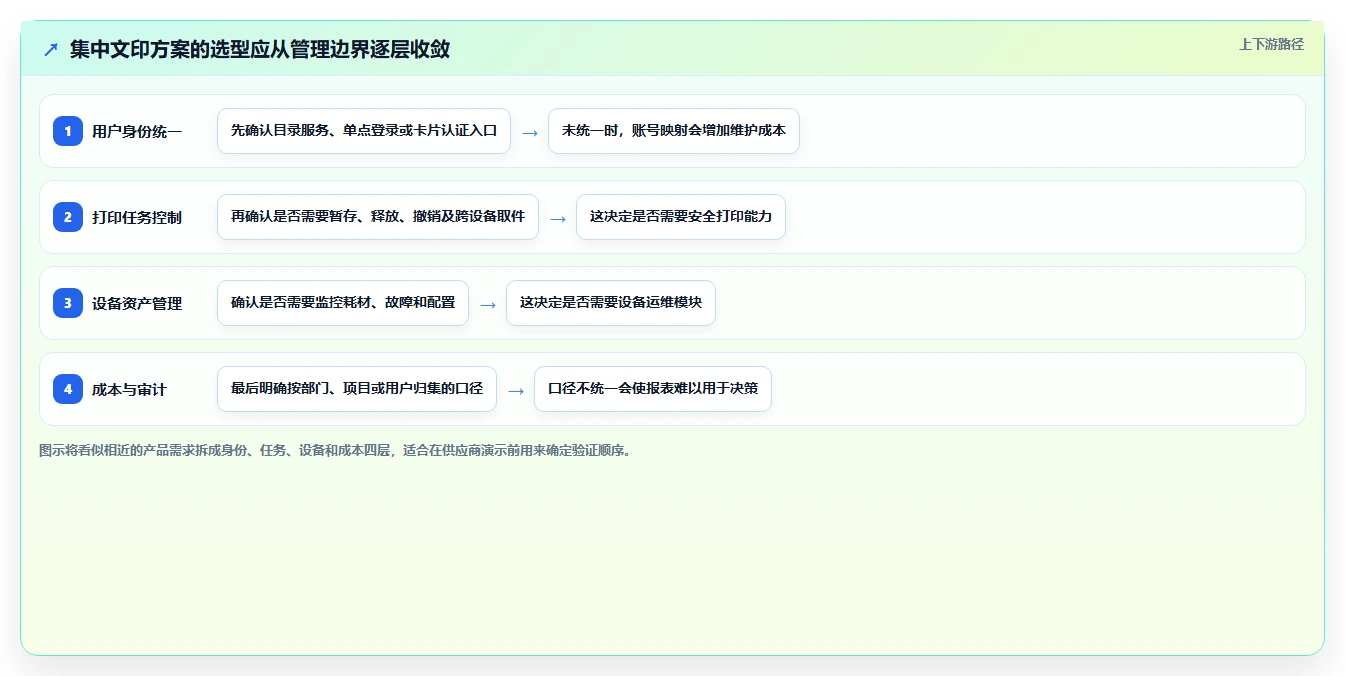
Task: Click the box 这决定是否需要安全打印能力
Action: pos(681,217)
